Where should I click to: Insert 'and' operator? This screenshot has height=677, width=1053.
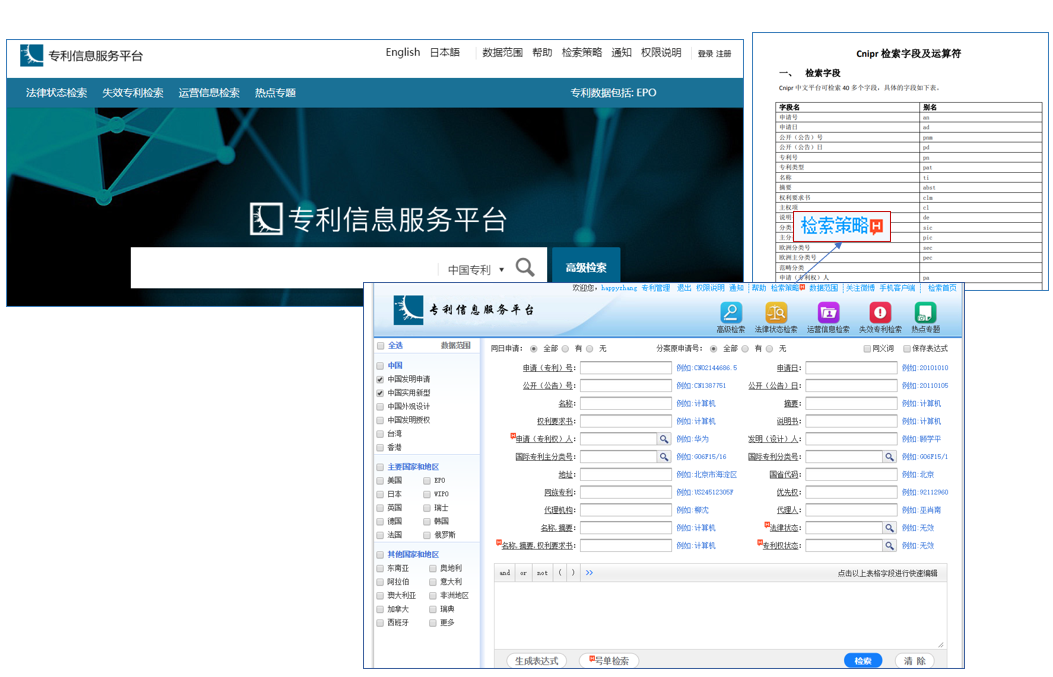pos(504,573)
